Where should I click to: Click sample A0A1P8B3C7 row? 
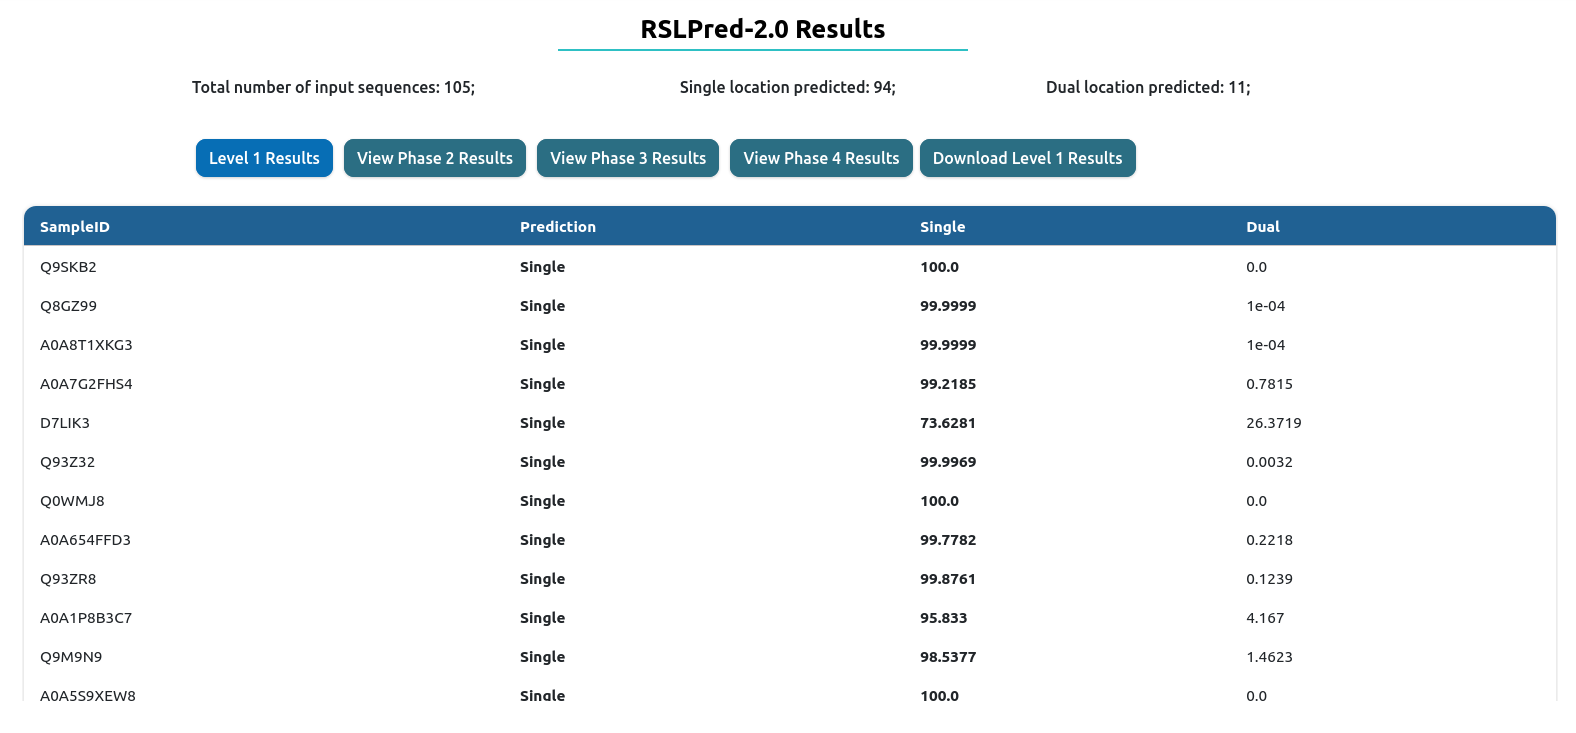(x=86, y=618)
